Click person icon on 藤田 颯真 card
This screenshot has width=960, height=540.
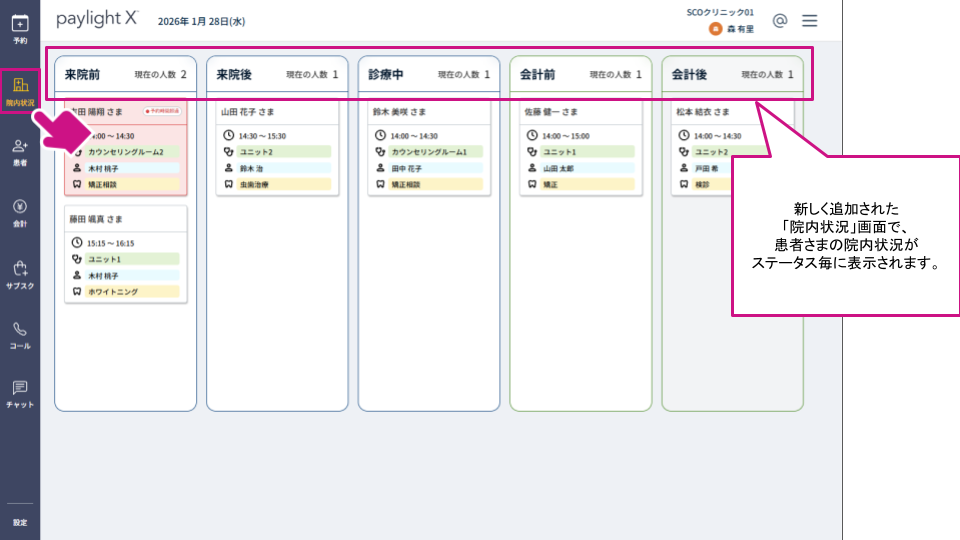click(77, 276)
